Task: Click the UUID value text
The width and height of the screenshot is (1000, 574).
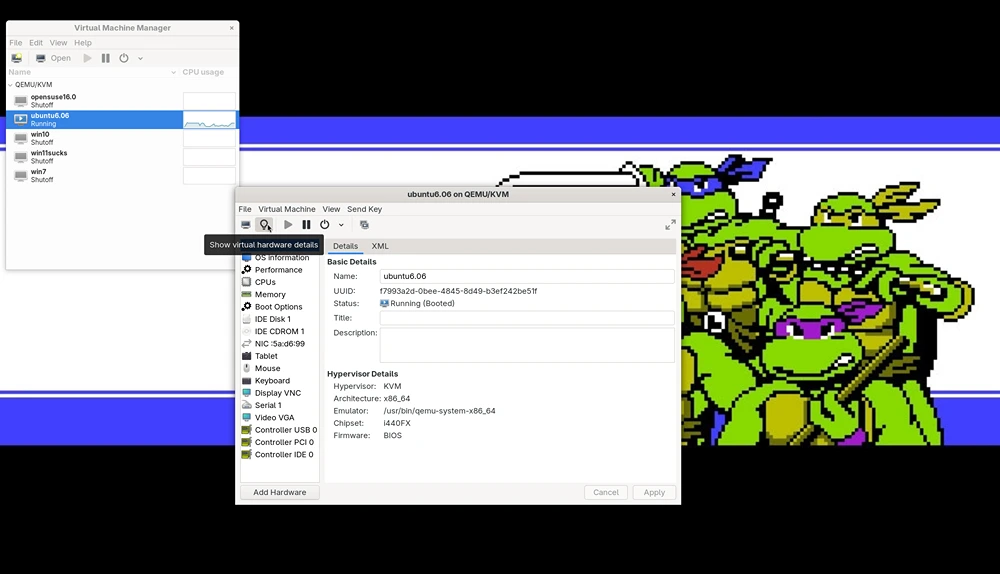Action: 459,291
